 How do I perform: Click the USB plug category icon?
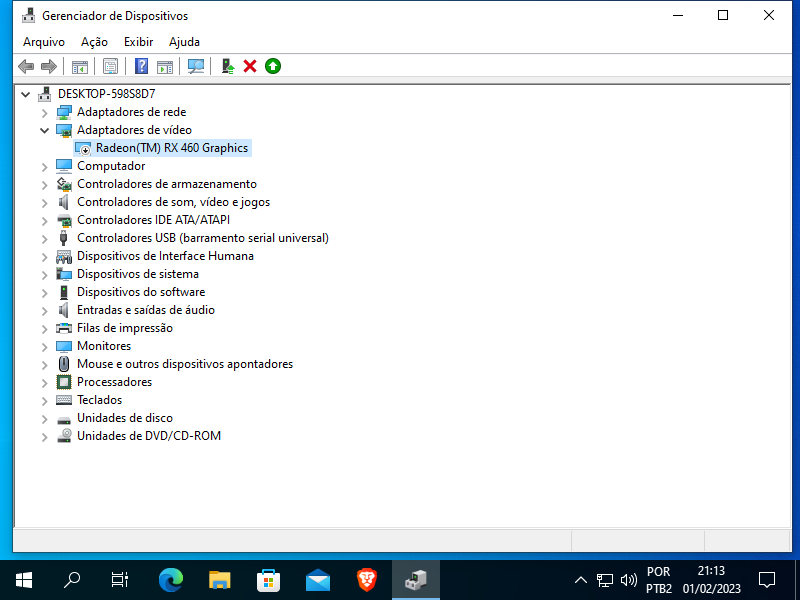[x=64, y=238]
